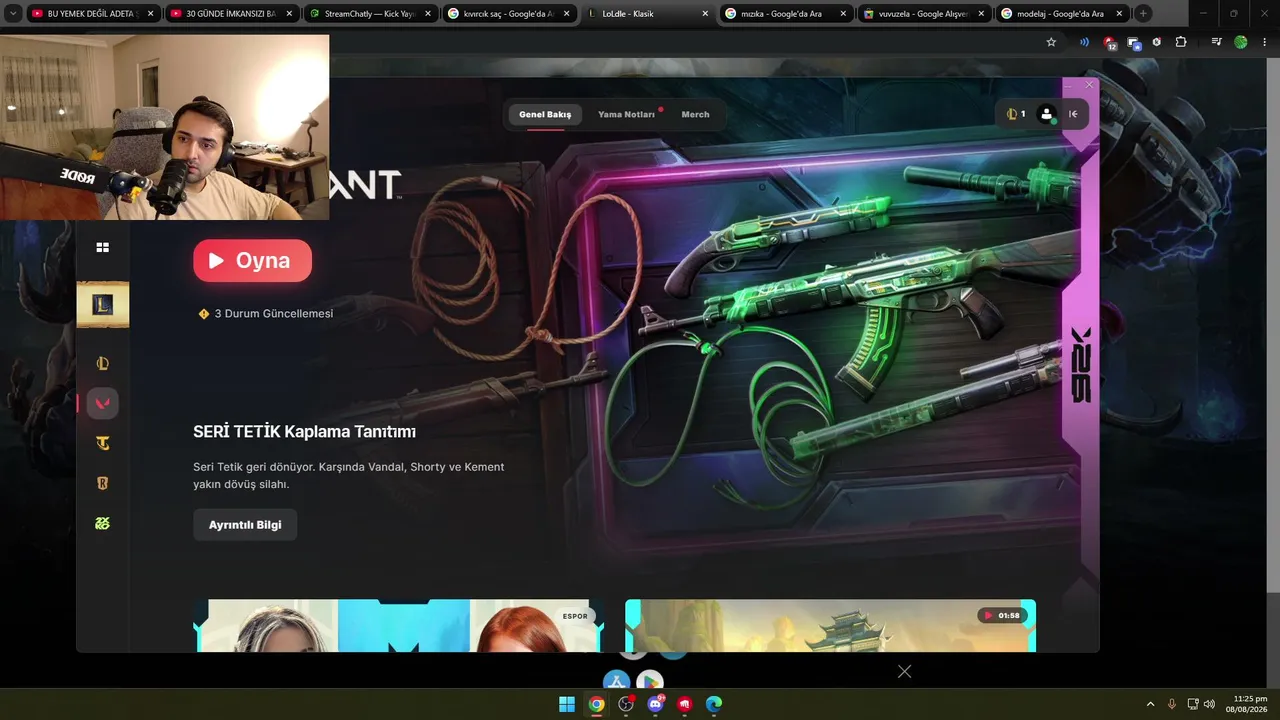Play the 01:58 video card
This screenshot has height=720, width=1280.
pyautogui.click(x=830, y=626)
